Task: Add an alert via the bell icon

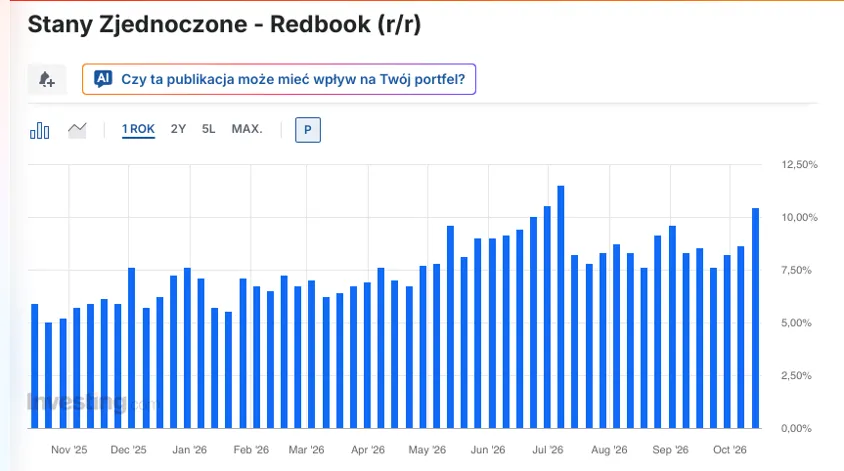Action: point(47,80)
